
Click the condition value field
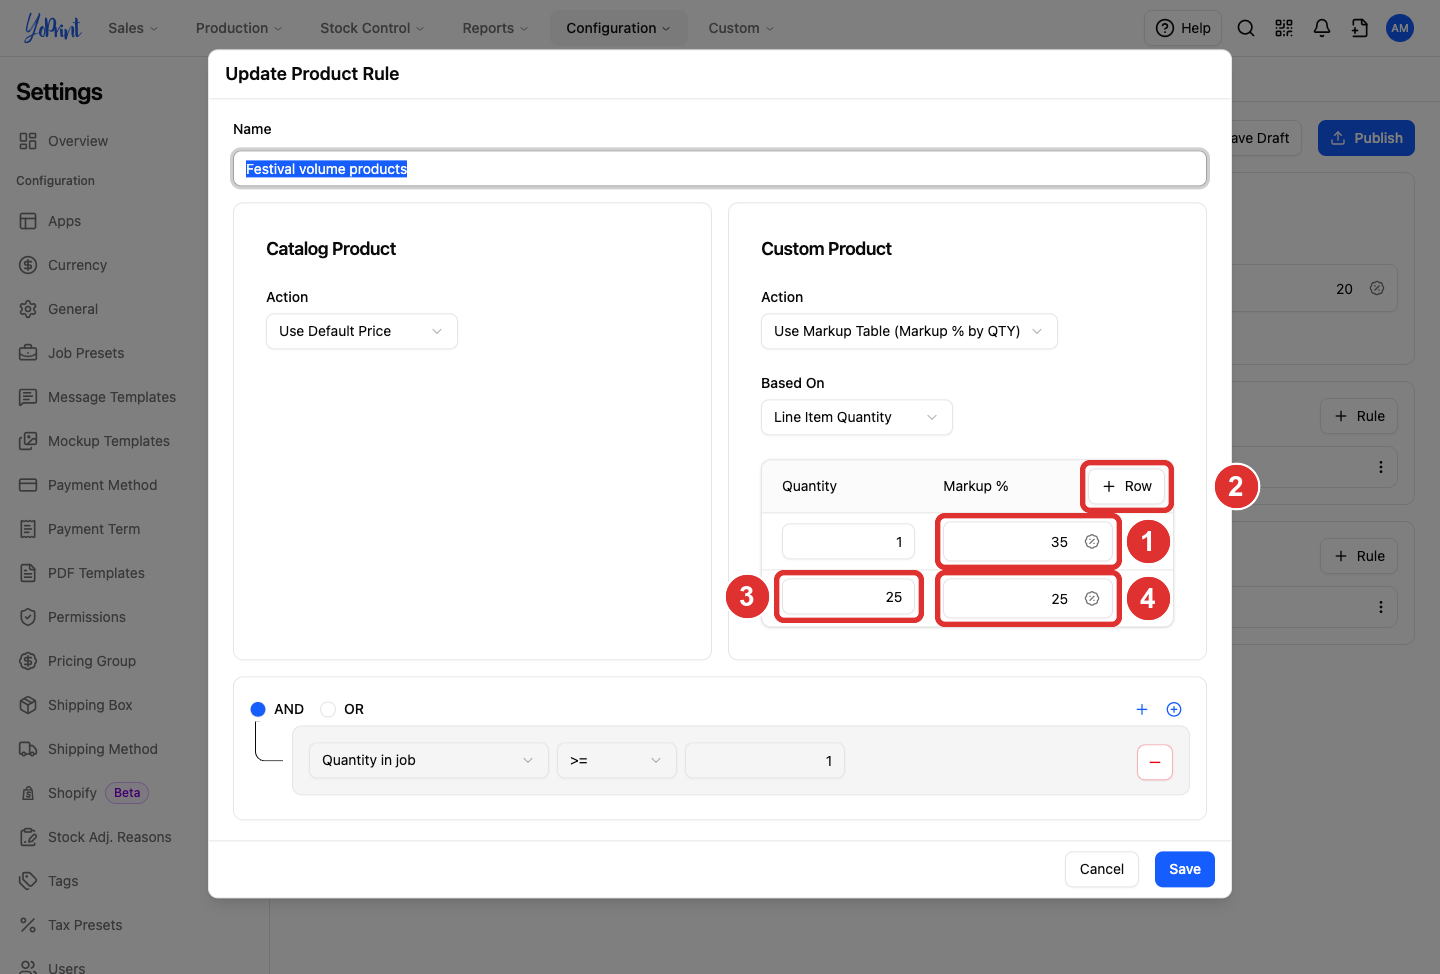(765, 760)
